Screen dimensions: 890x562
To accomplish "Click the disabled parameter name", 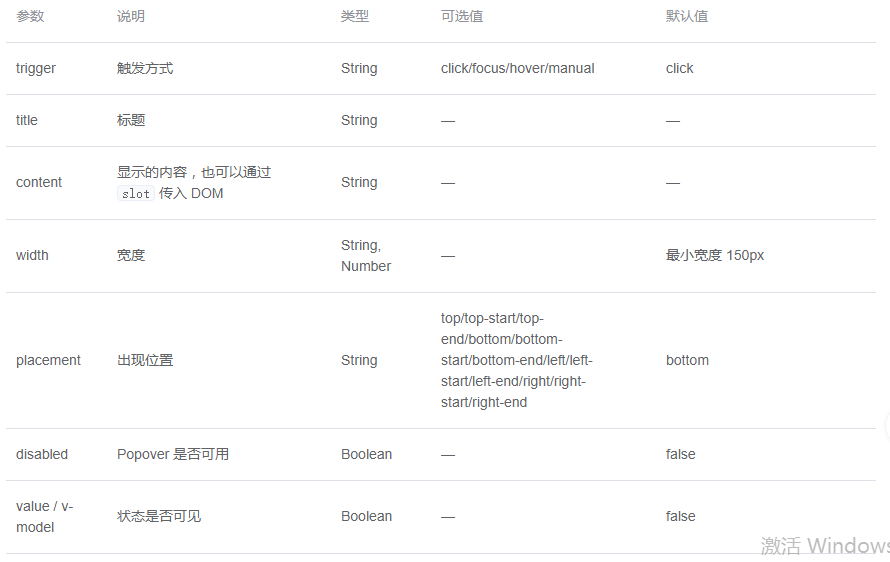I will click(x=42, y=454).
